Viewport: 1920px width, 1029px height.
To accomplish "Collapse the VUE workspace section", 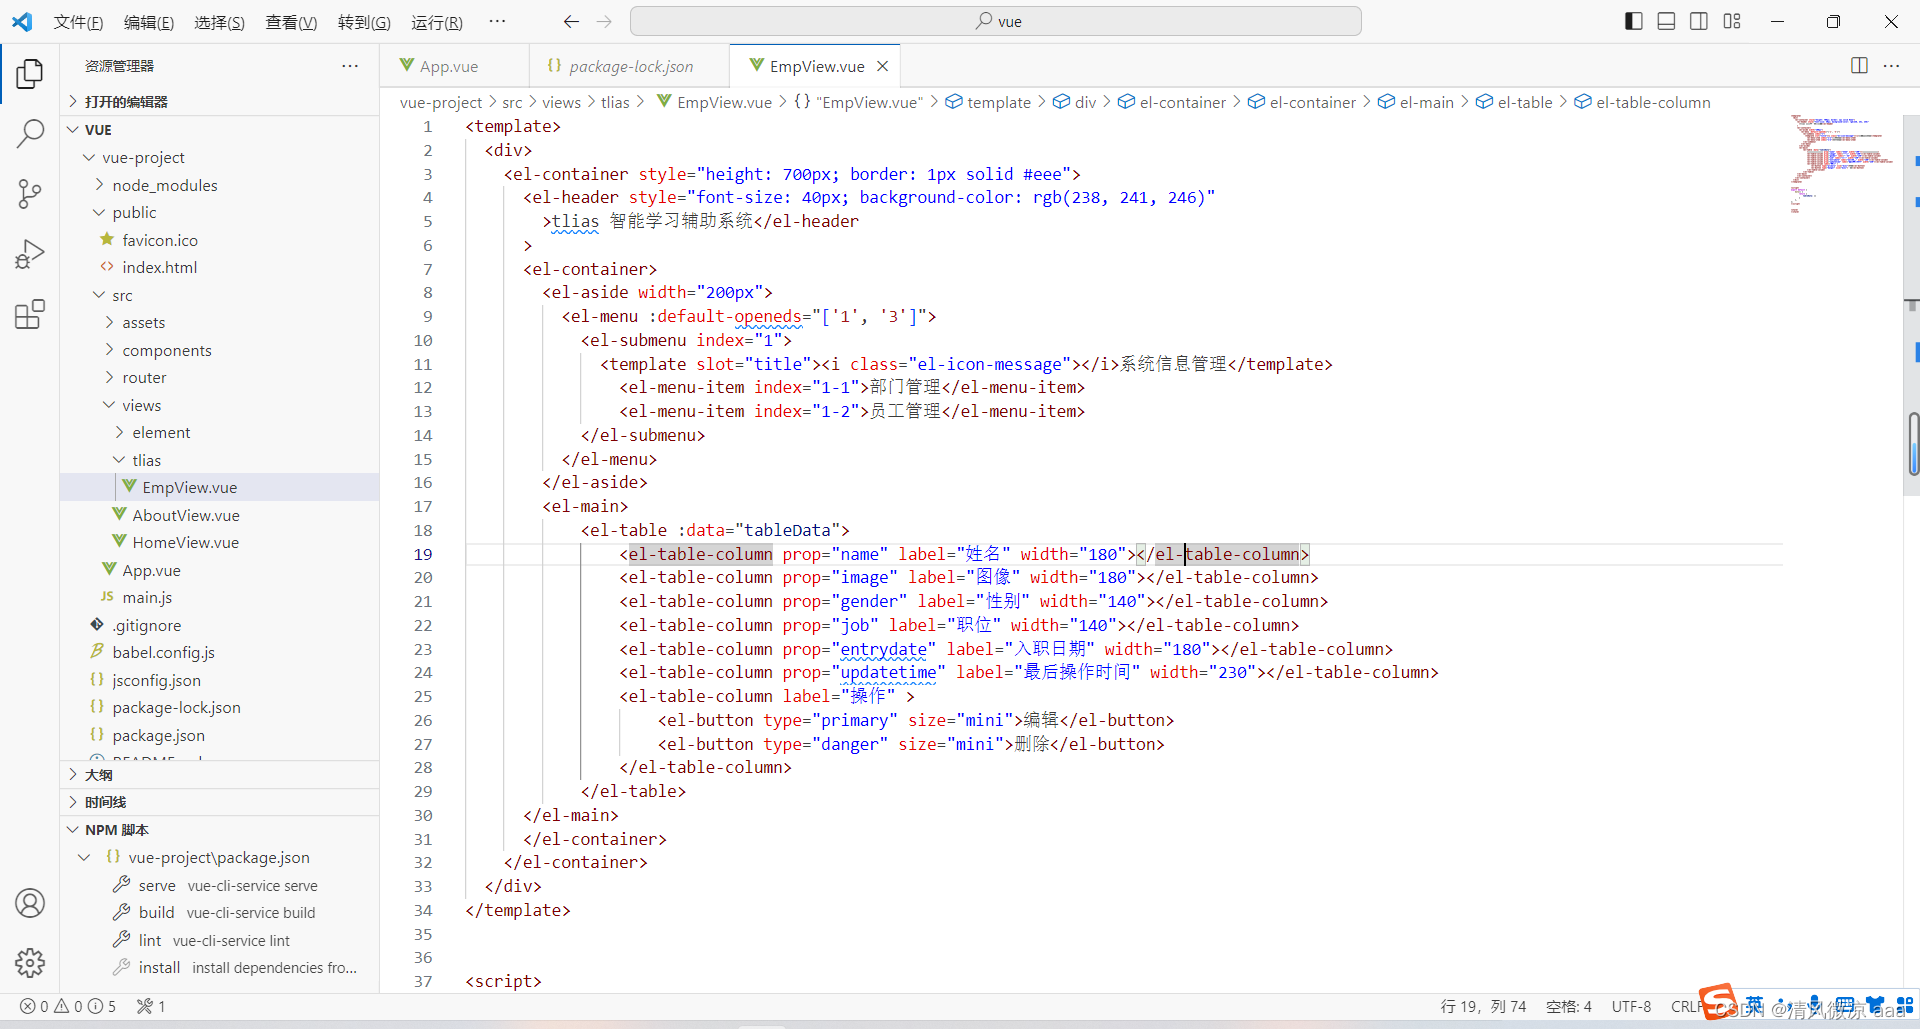I will 220,130.
